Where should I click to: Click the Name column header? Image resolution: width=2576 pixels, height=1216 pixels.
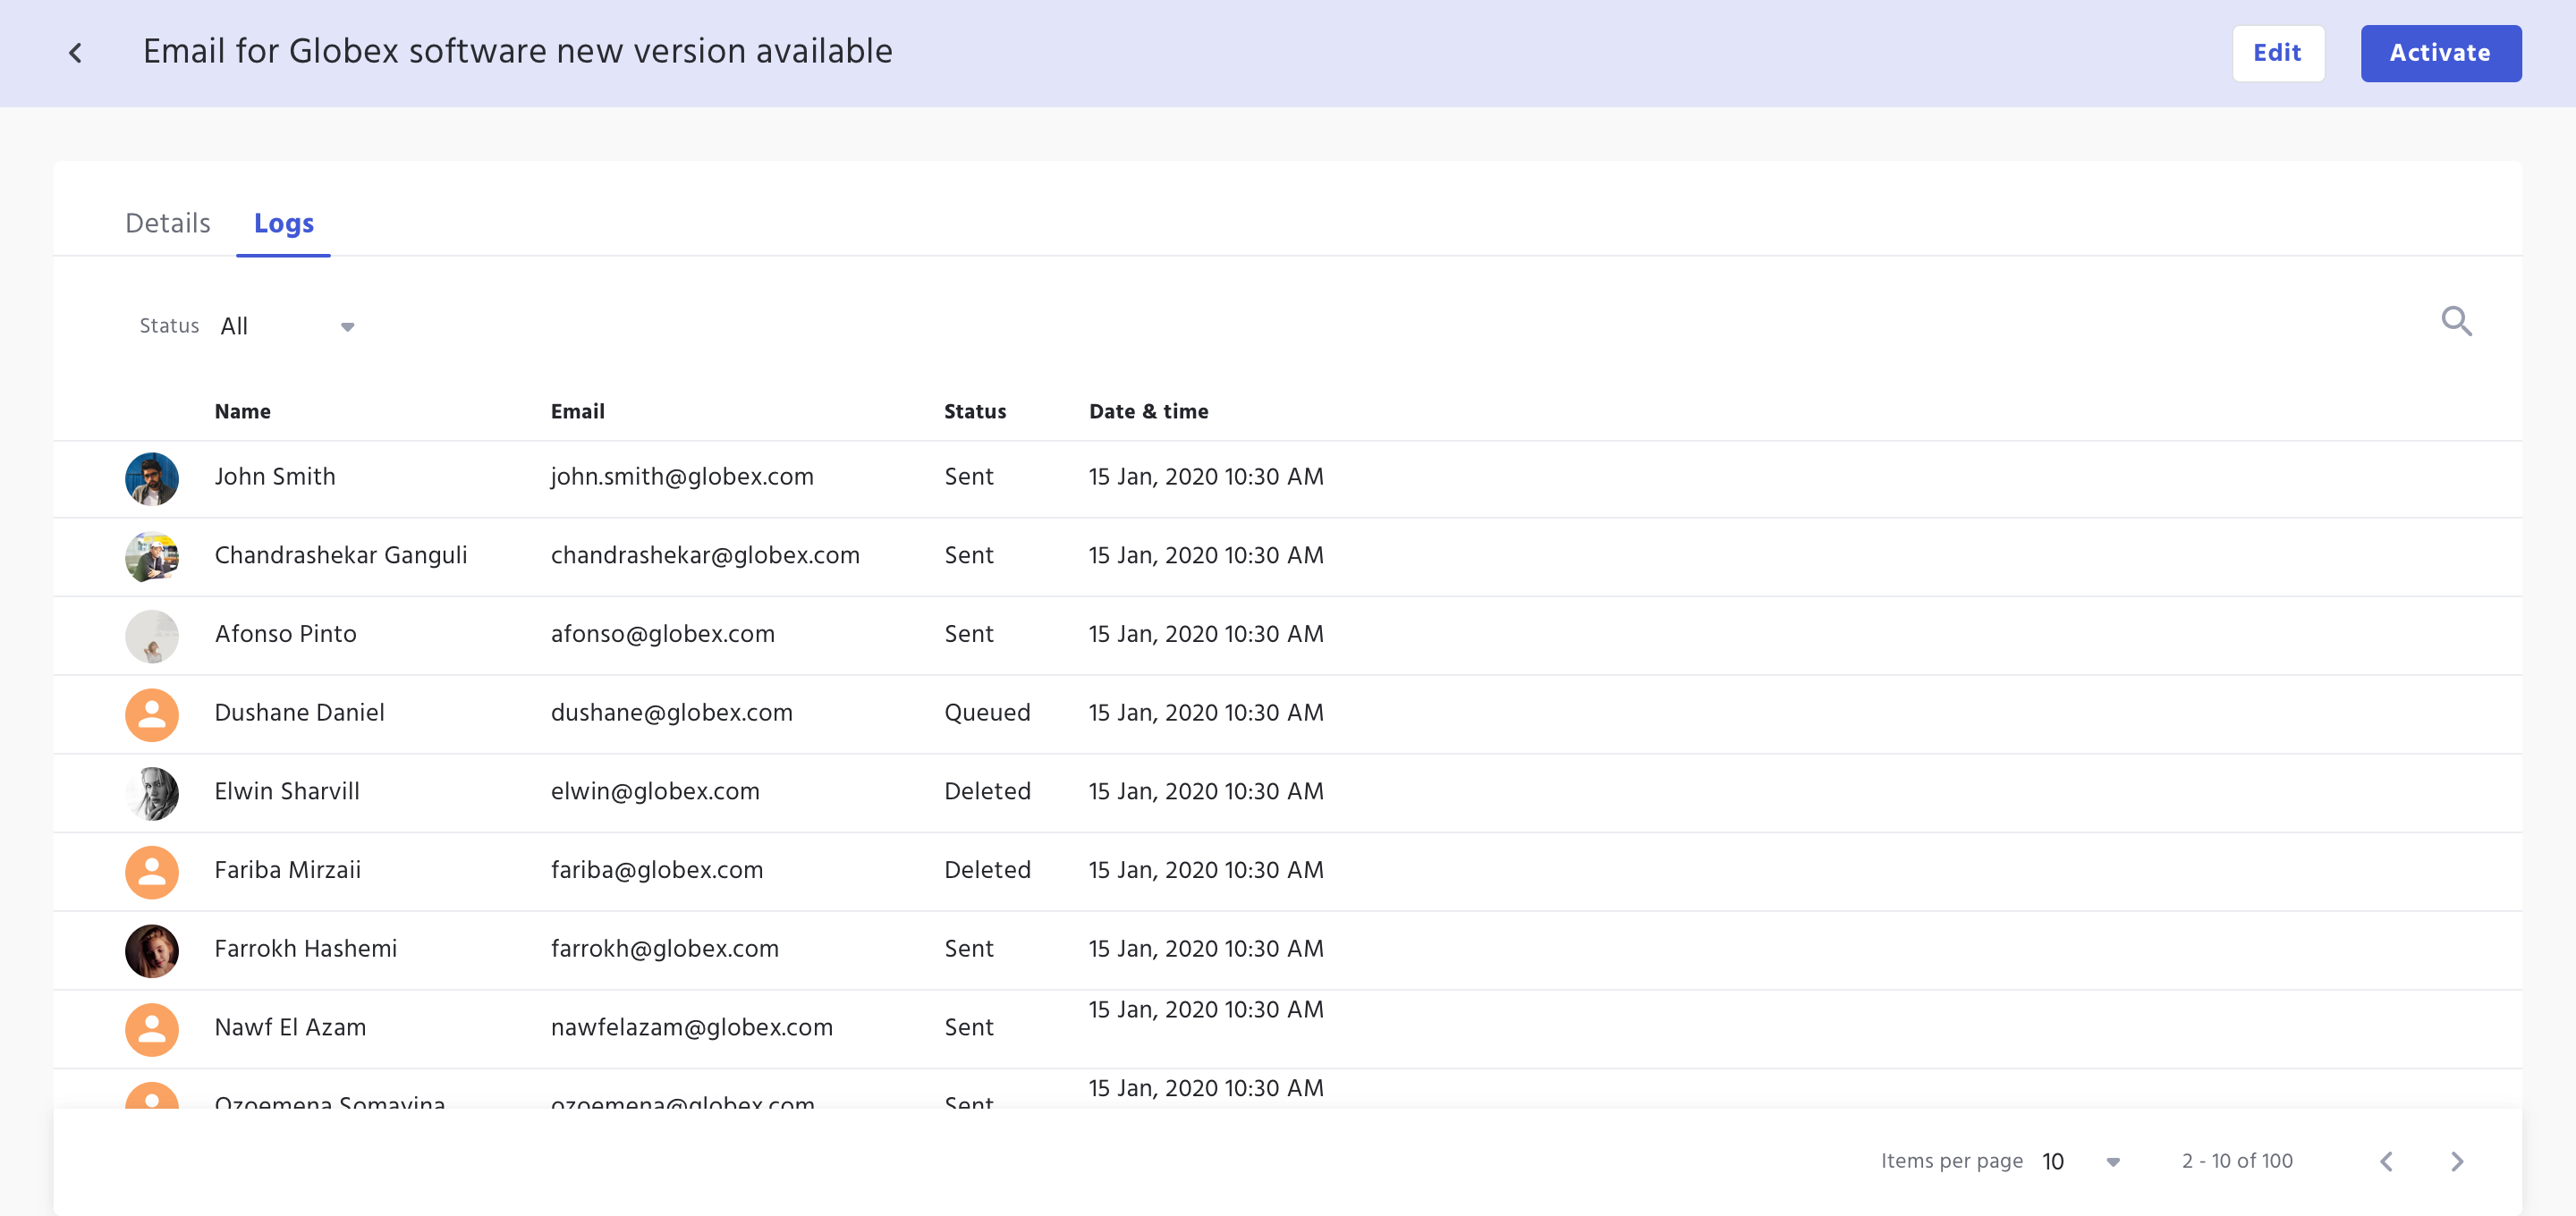click(x=242, y=411)
